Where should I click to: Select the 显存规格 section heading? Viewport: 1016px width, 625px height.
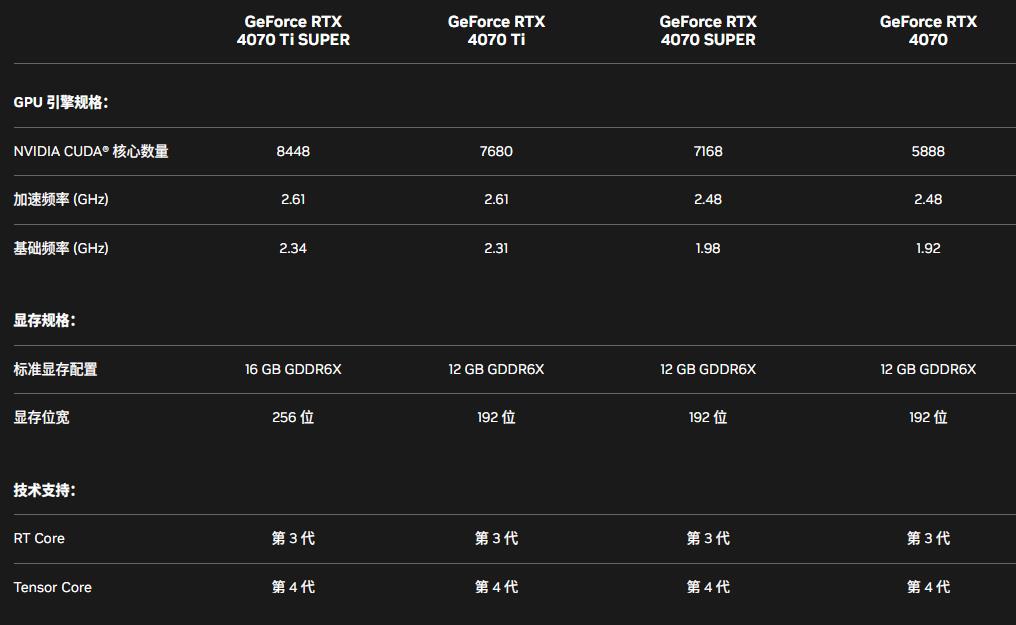click(45, 320)
